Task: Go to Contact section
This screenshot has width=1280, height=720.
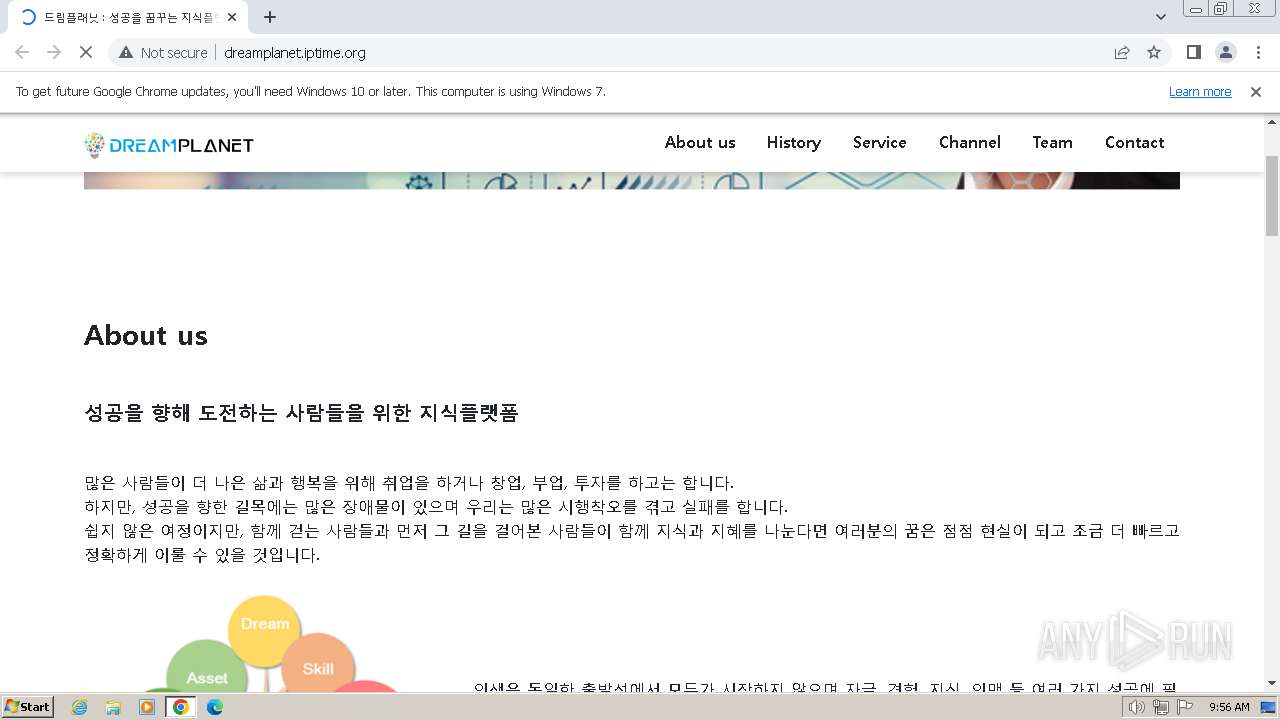Action: [1135, 142]
